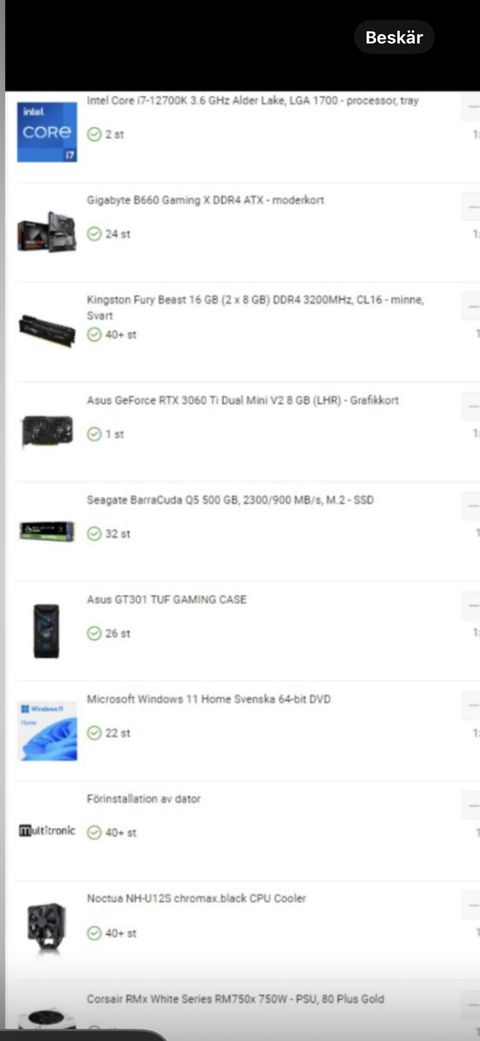Open Gigabyte B660 Gaming X motherboard link
The image size is (480, 1041).
click(205, 200)
